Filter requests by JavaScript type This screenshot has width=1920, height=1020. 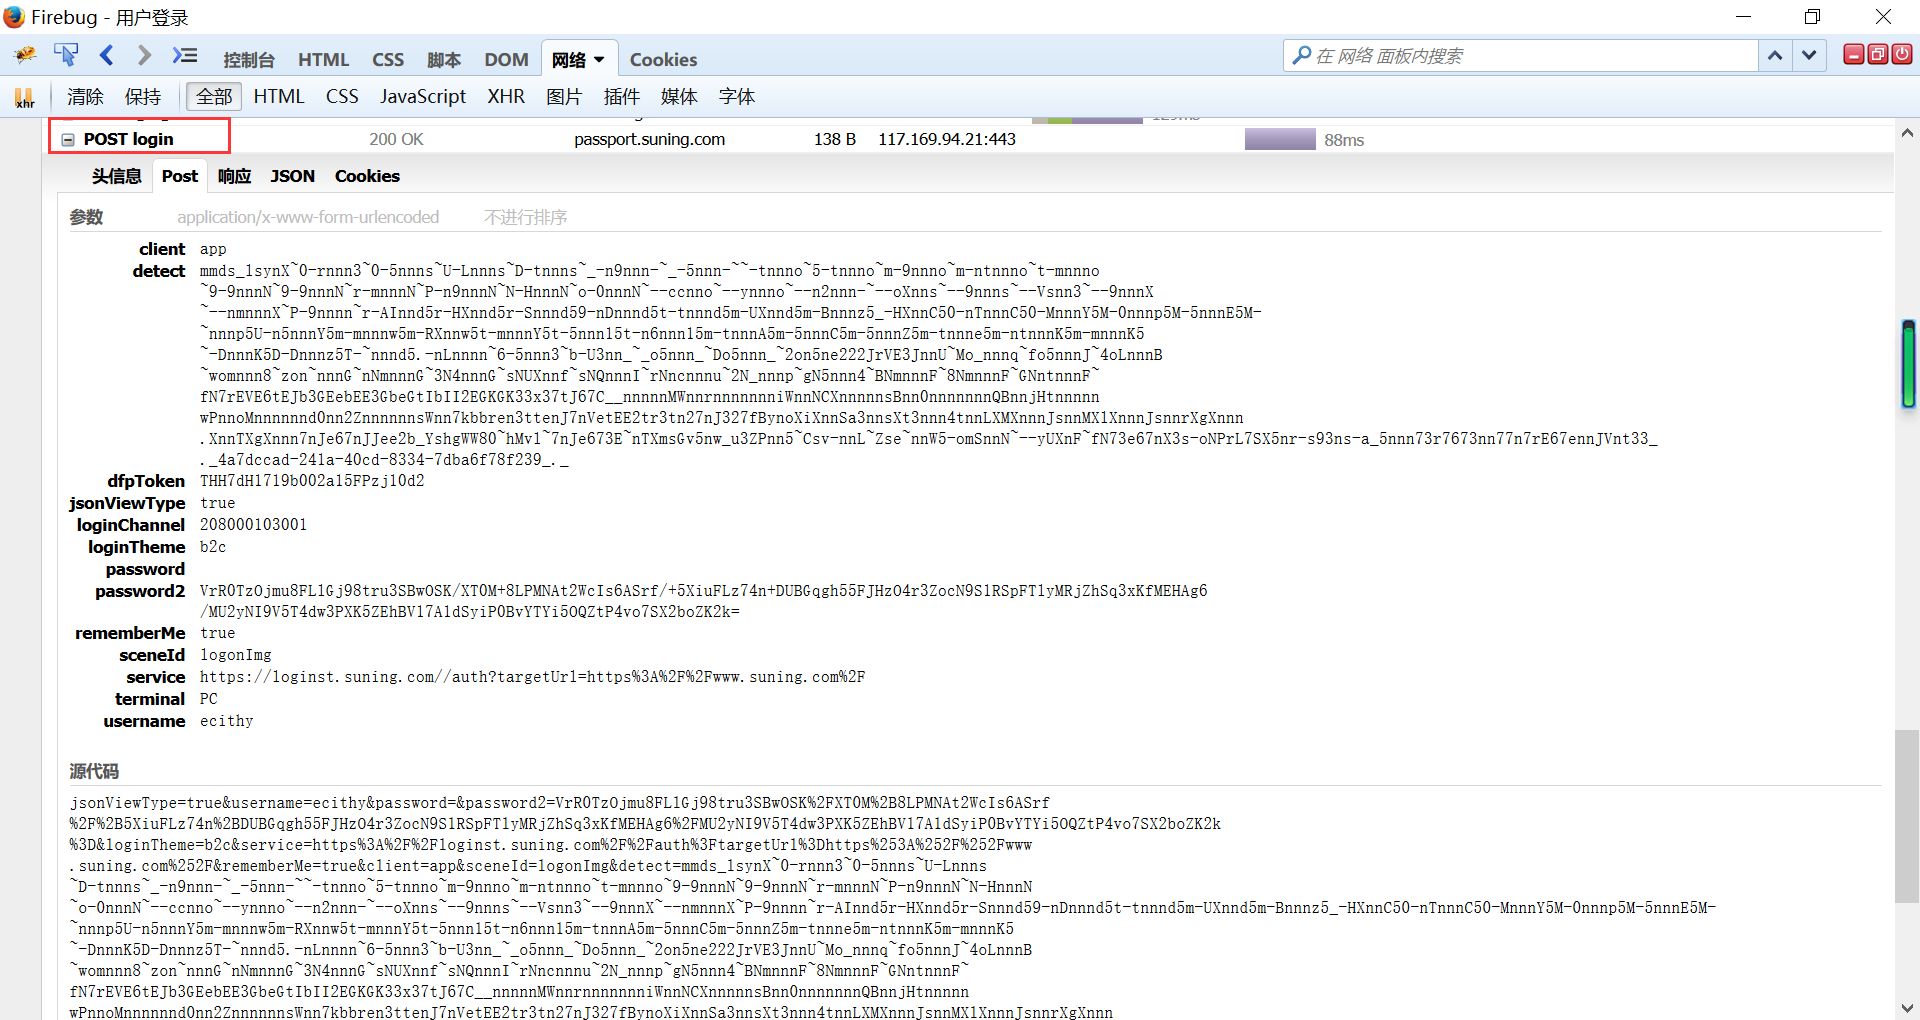pyautogui.click(x=423, y=97)
